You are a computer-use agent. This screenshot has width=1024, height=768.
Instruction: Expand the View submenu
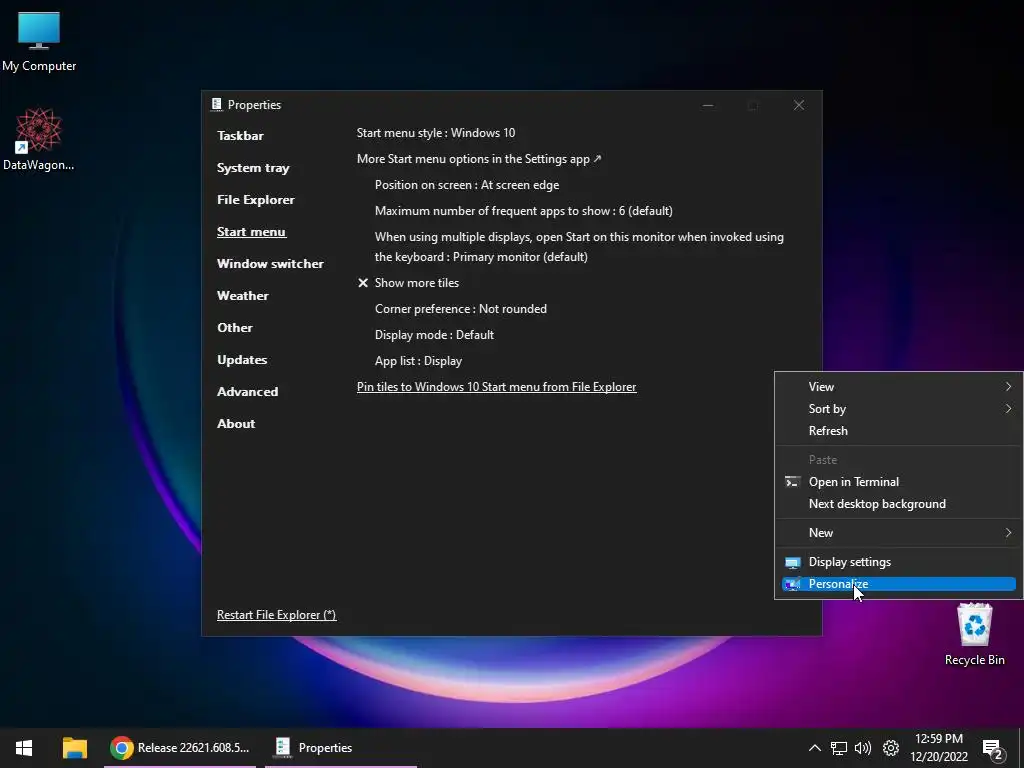point(899,387)
